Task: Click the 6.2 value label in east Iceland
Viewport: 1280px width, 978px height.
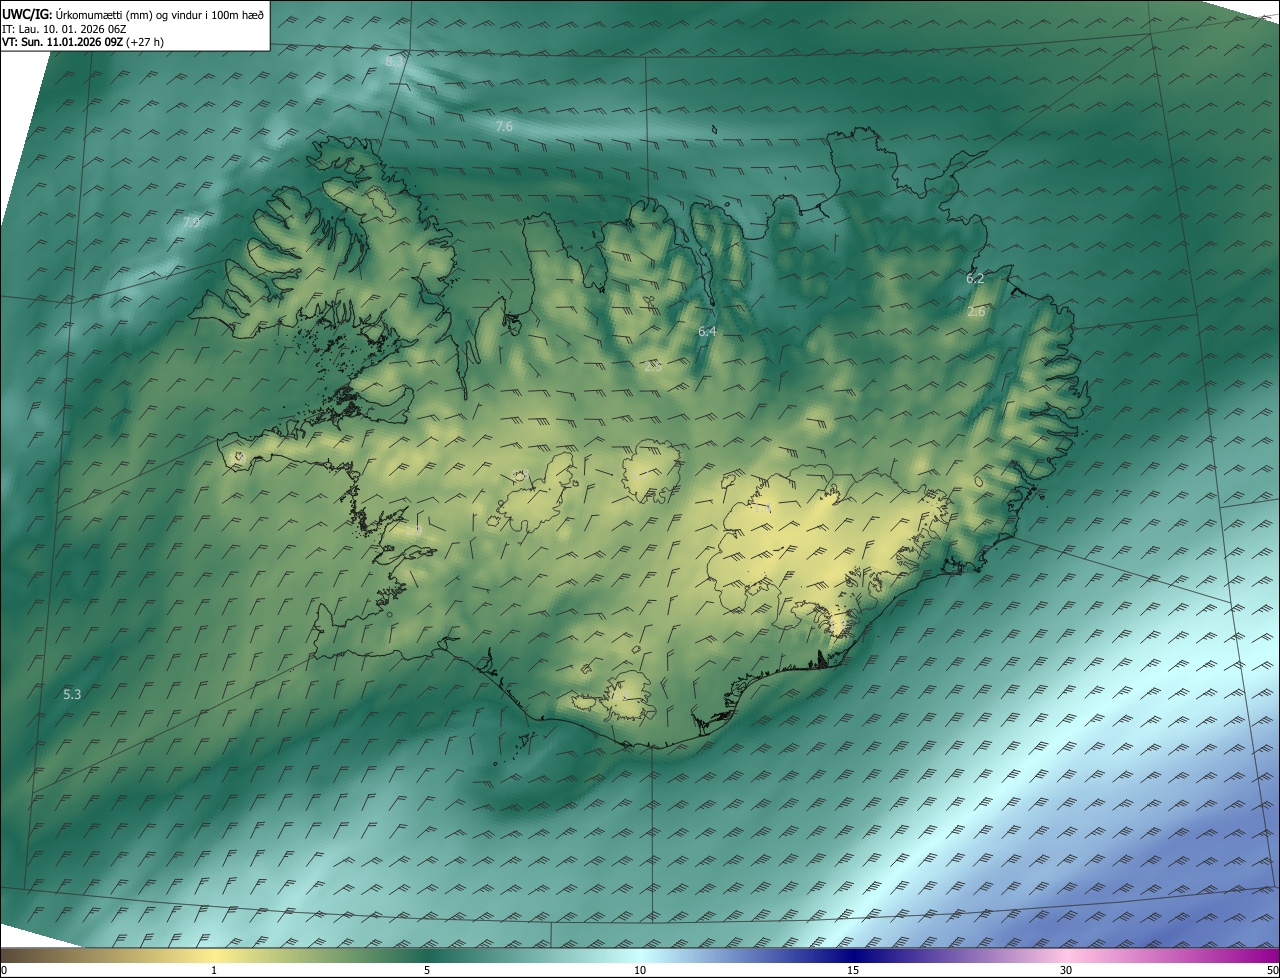Action: [x=975, y=278]
